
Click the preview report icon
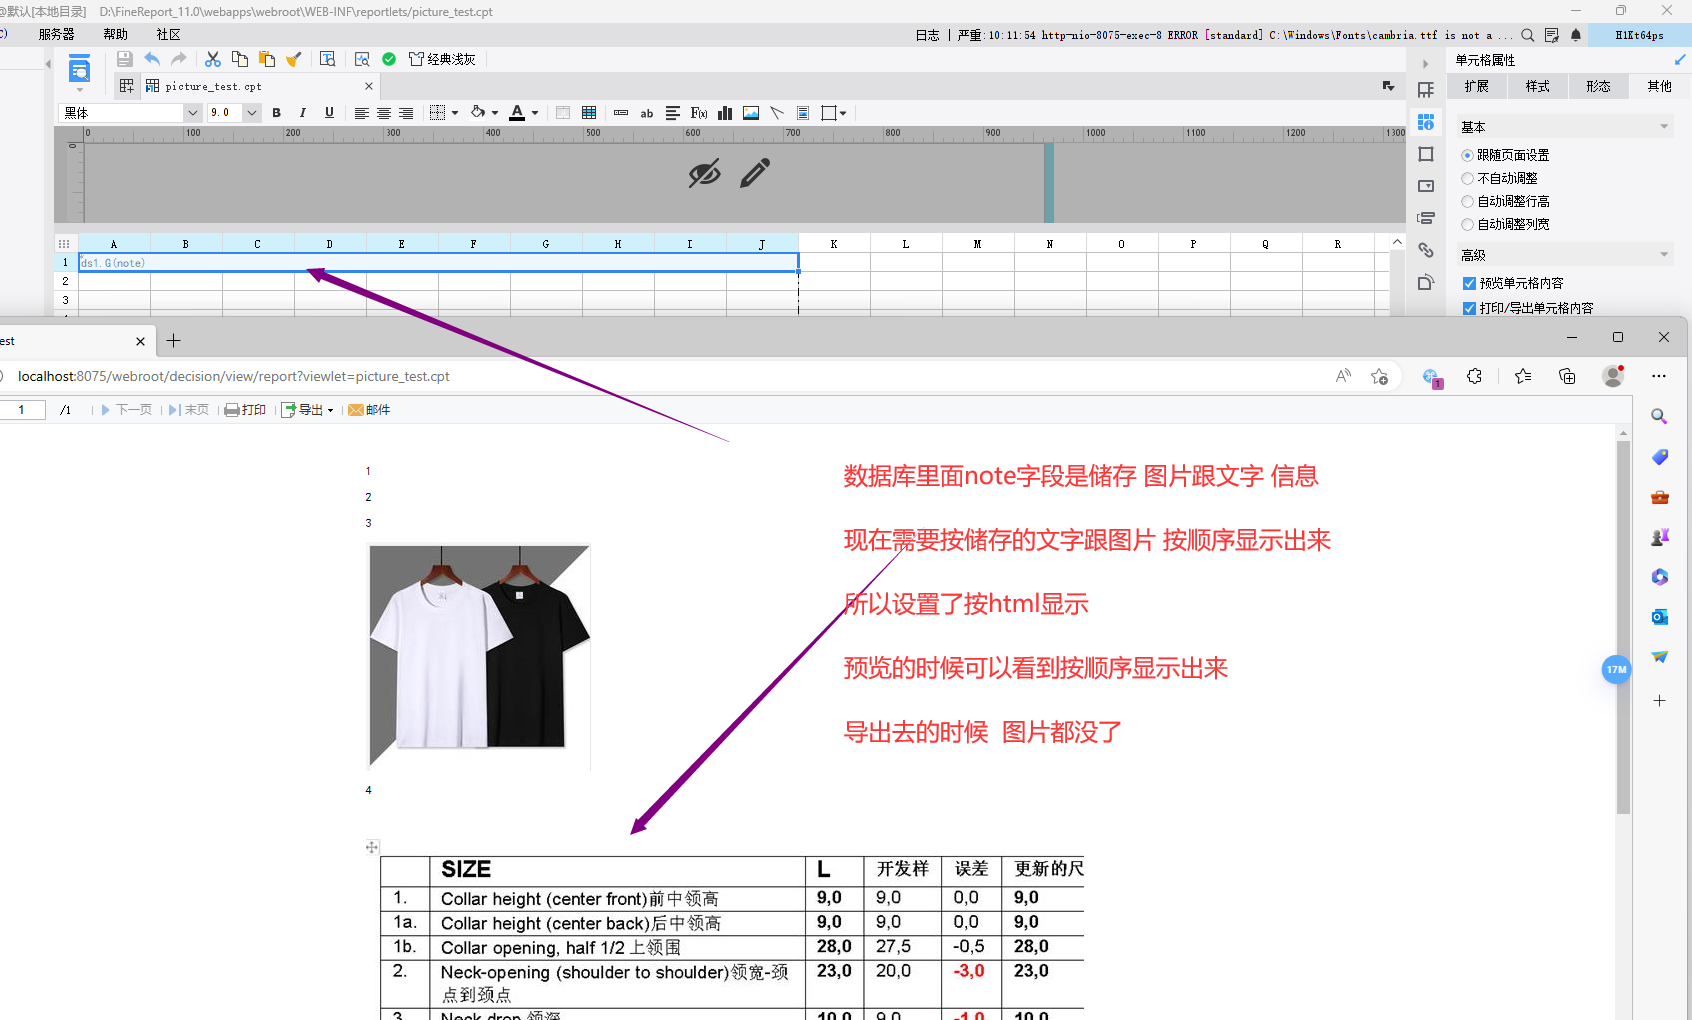coord(362,60)
